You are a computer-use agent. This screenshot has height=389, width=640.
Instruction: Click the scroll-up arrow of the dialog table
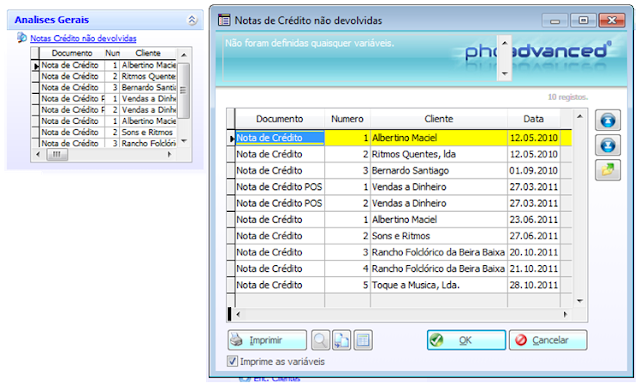[x=580, y=117]
